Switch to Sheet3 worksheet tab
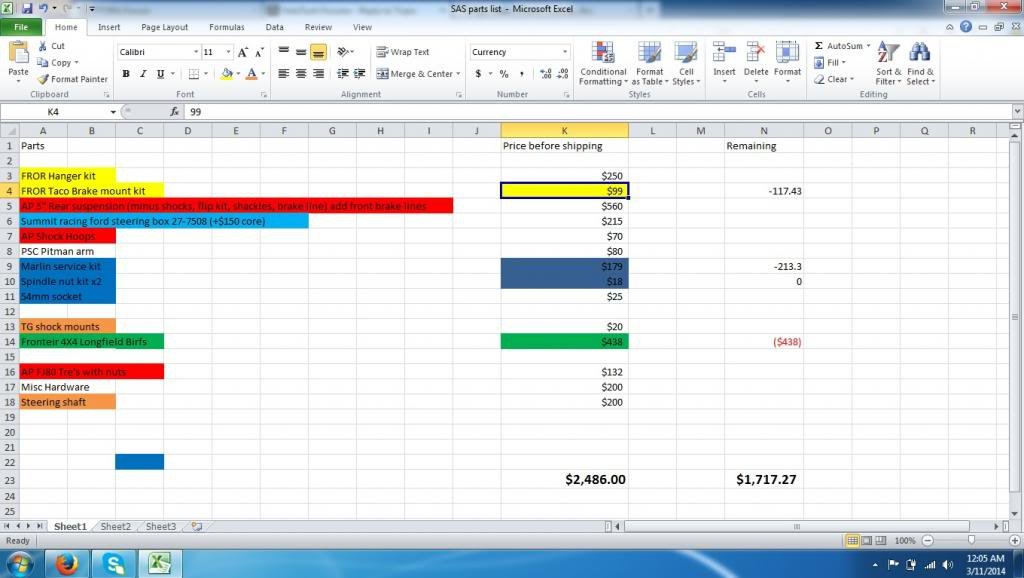Image resolution: width=1024 pixels, height=578 pixels. [161, 526]
